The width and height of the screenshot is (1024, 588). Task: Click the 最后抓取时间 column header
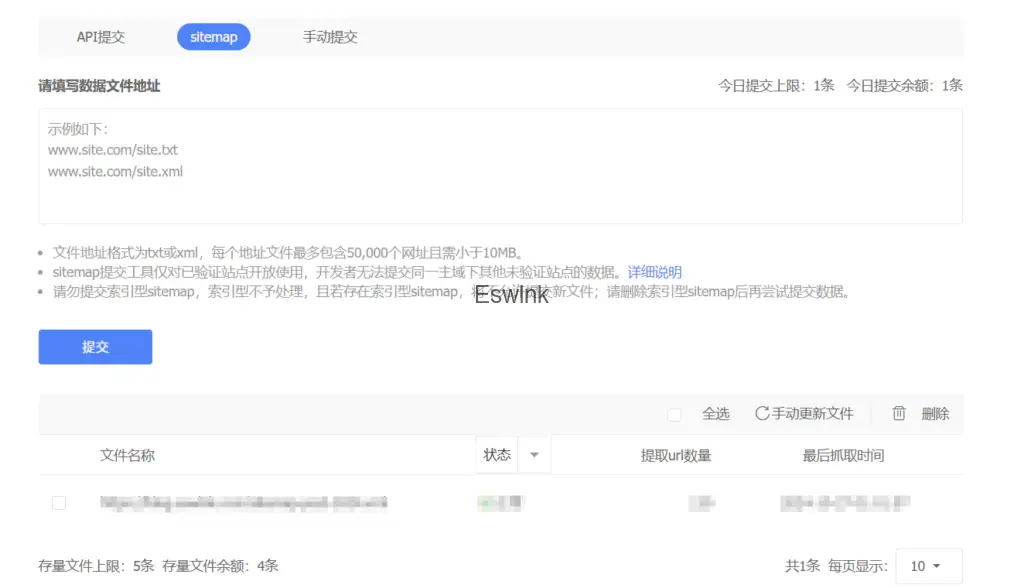[x=843, y=455]
